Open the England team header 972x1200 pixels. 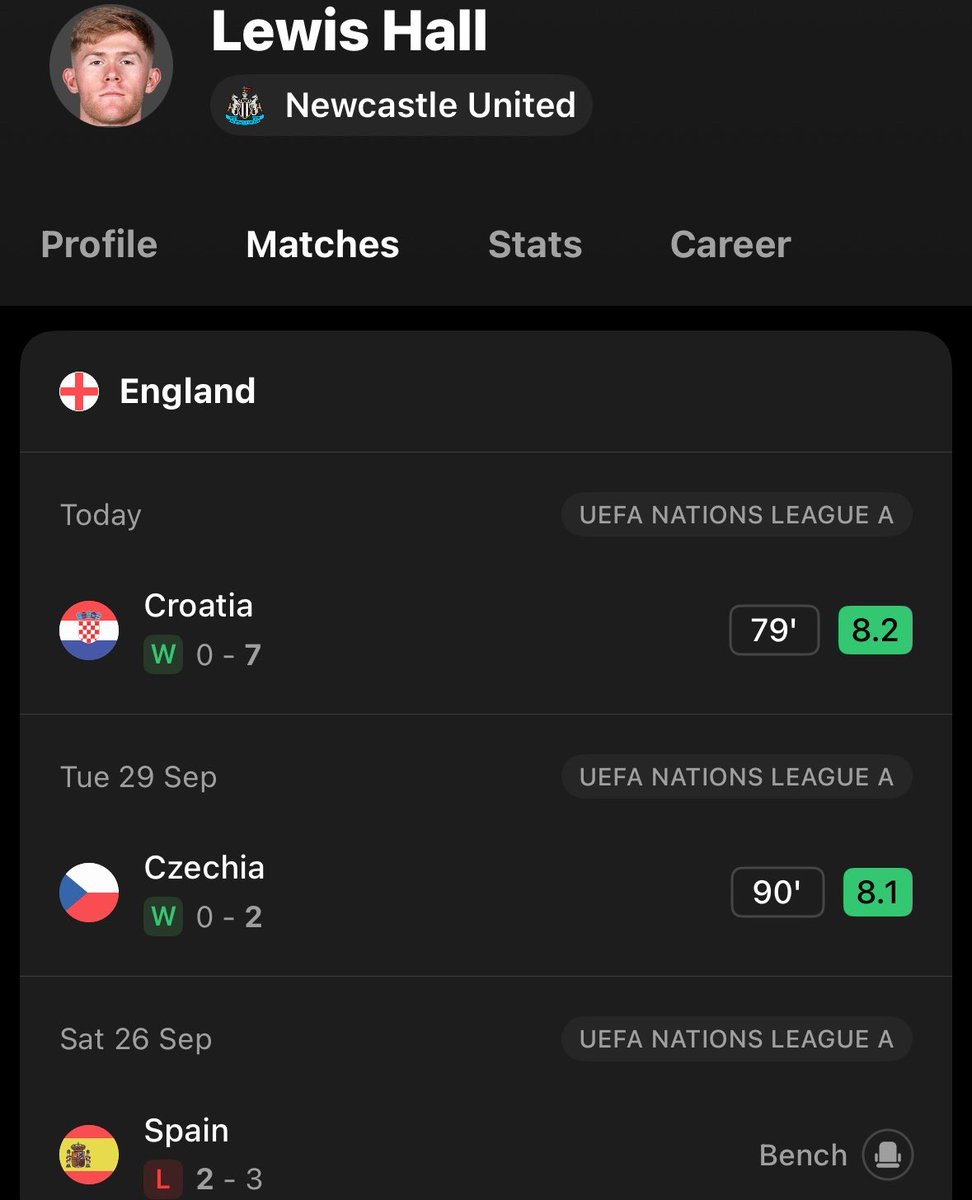(486, 391)
